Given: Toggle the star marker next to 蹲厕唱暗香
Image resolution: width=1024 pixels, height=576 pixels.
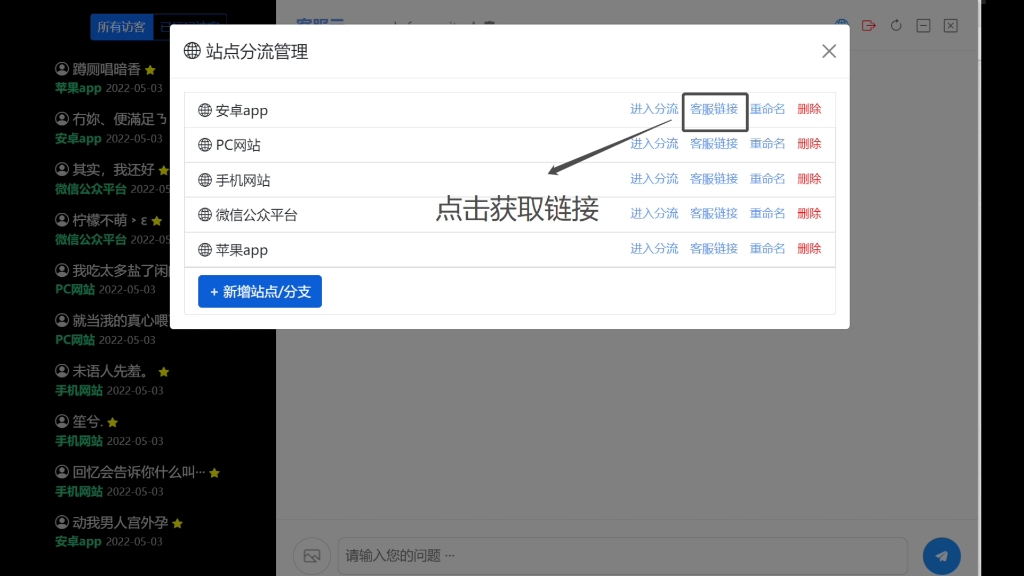Looking at the screenshot, I should pyautogui.click(x=150, y=70).
